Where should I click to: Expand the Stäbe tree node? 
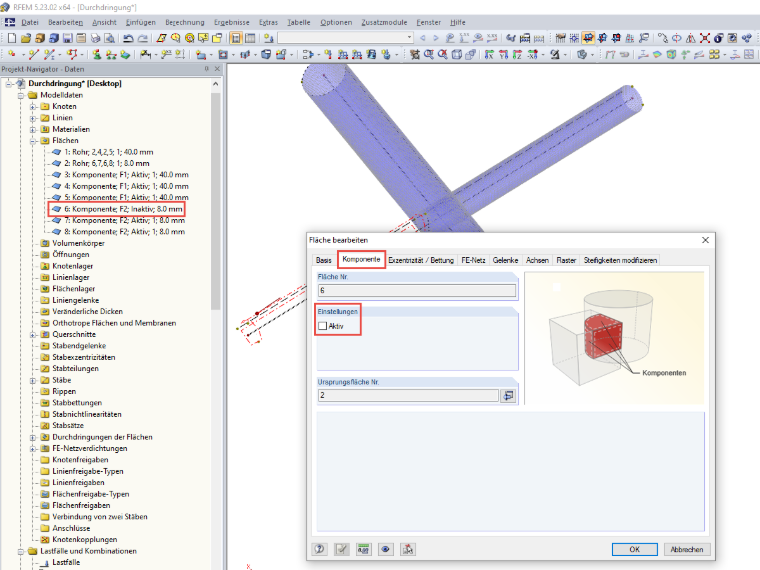[x=32, y=380]
